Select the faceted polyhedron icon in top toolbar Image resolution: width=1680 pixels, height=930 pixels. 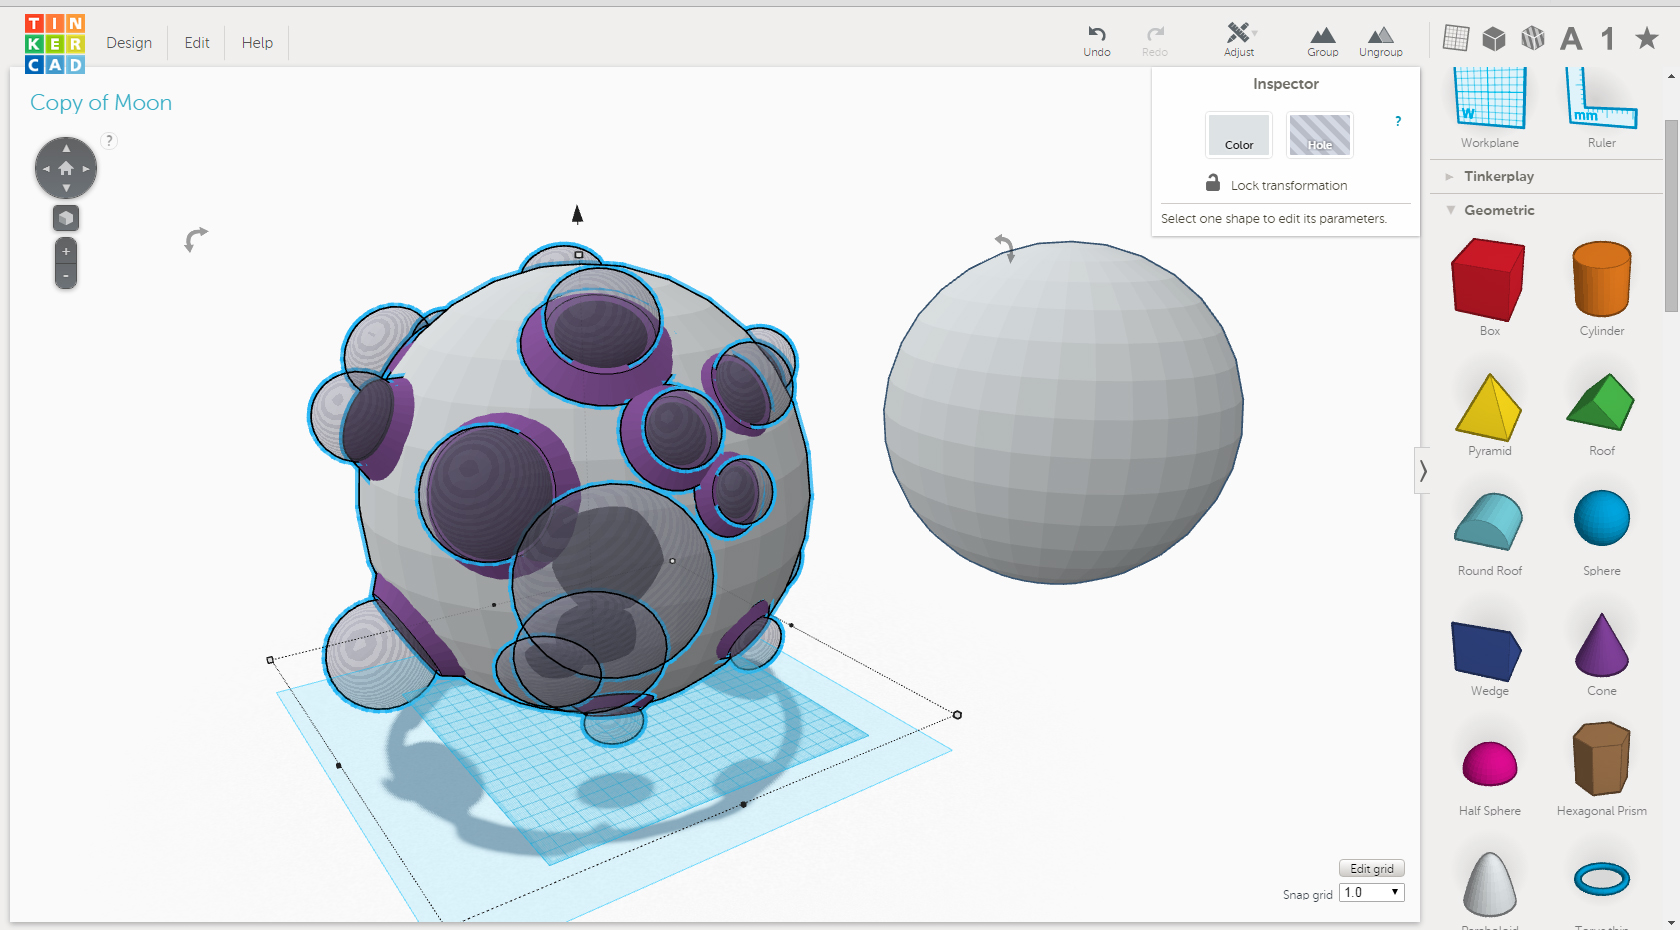click(1533, 38)
